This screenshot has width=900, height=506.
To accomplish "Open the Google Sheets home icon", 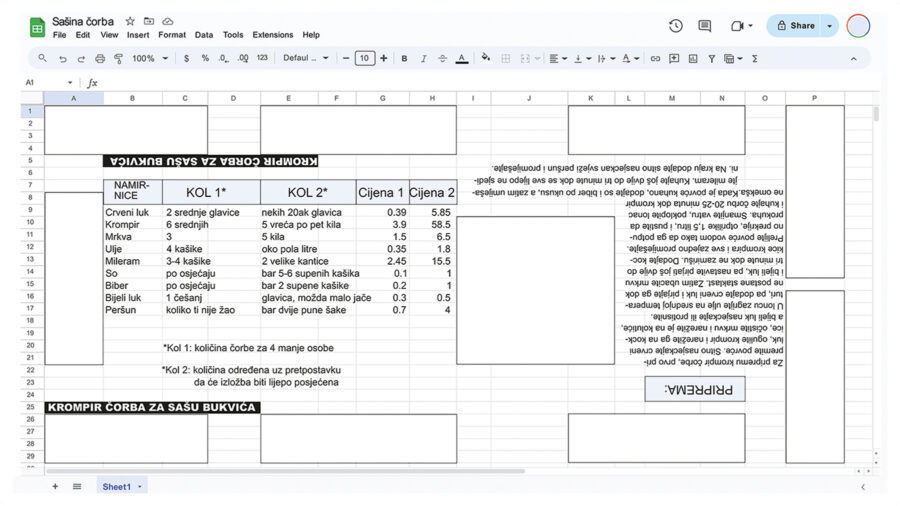I will coord(37,28).
